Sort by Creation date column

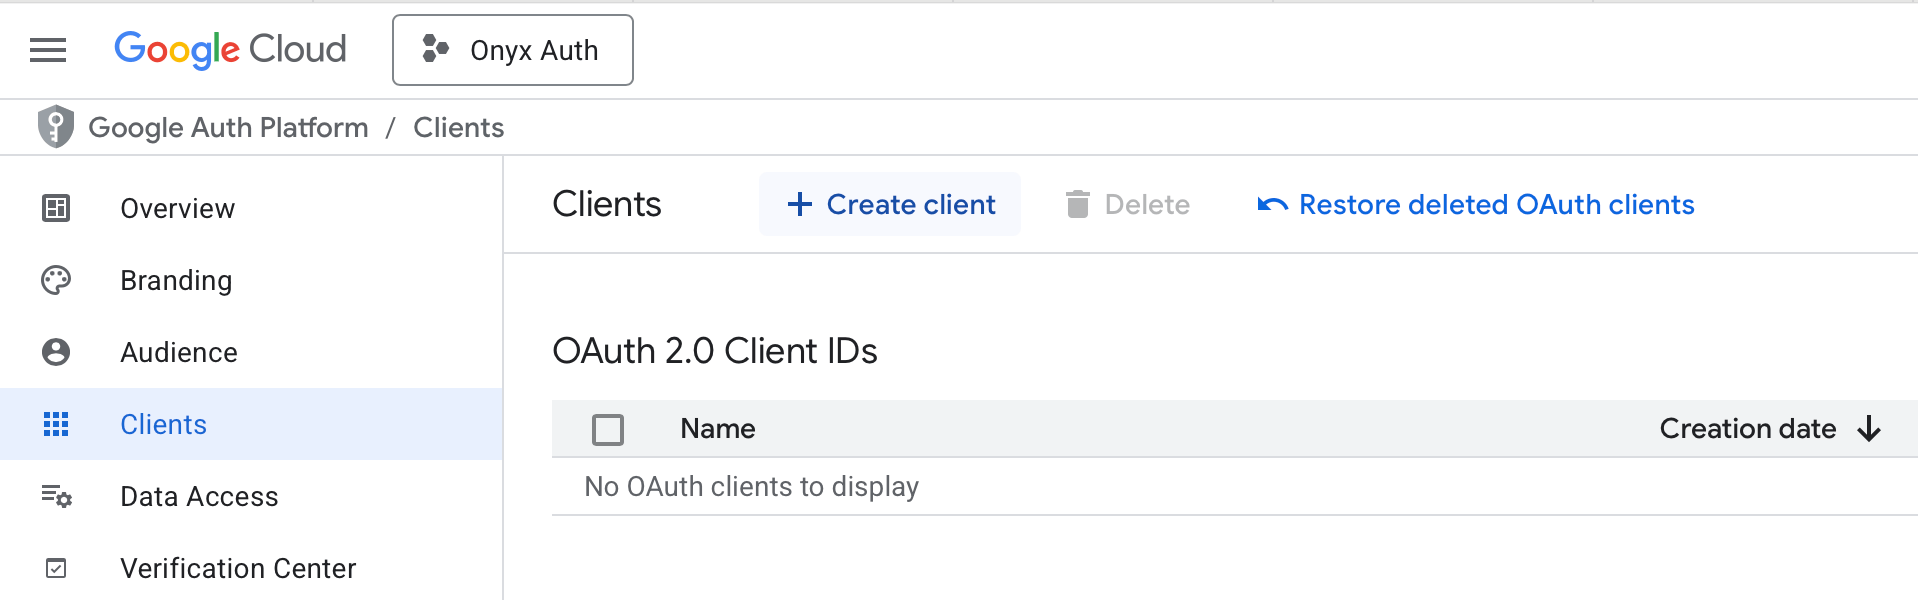(1748, 428)
